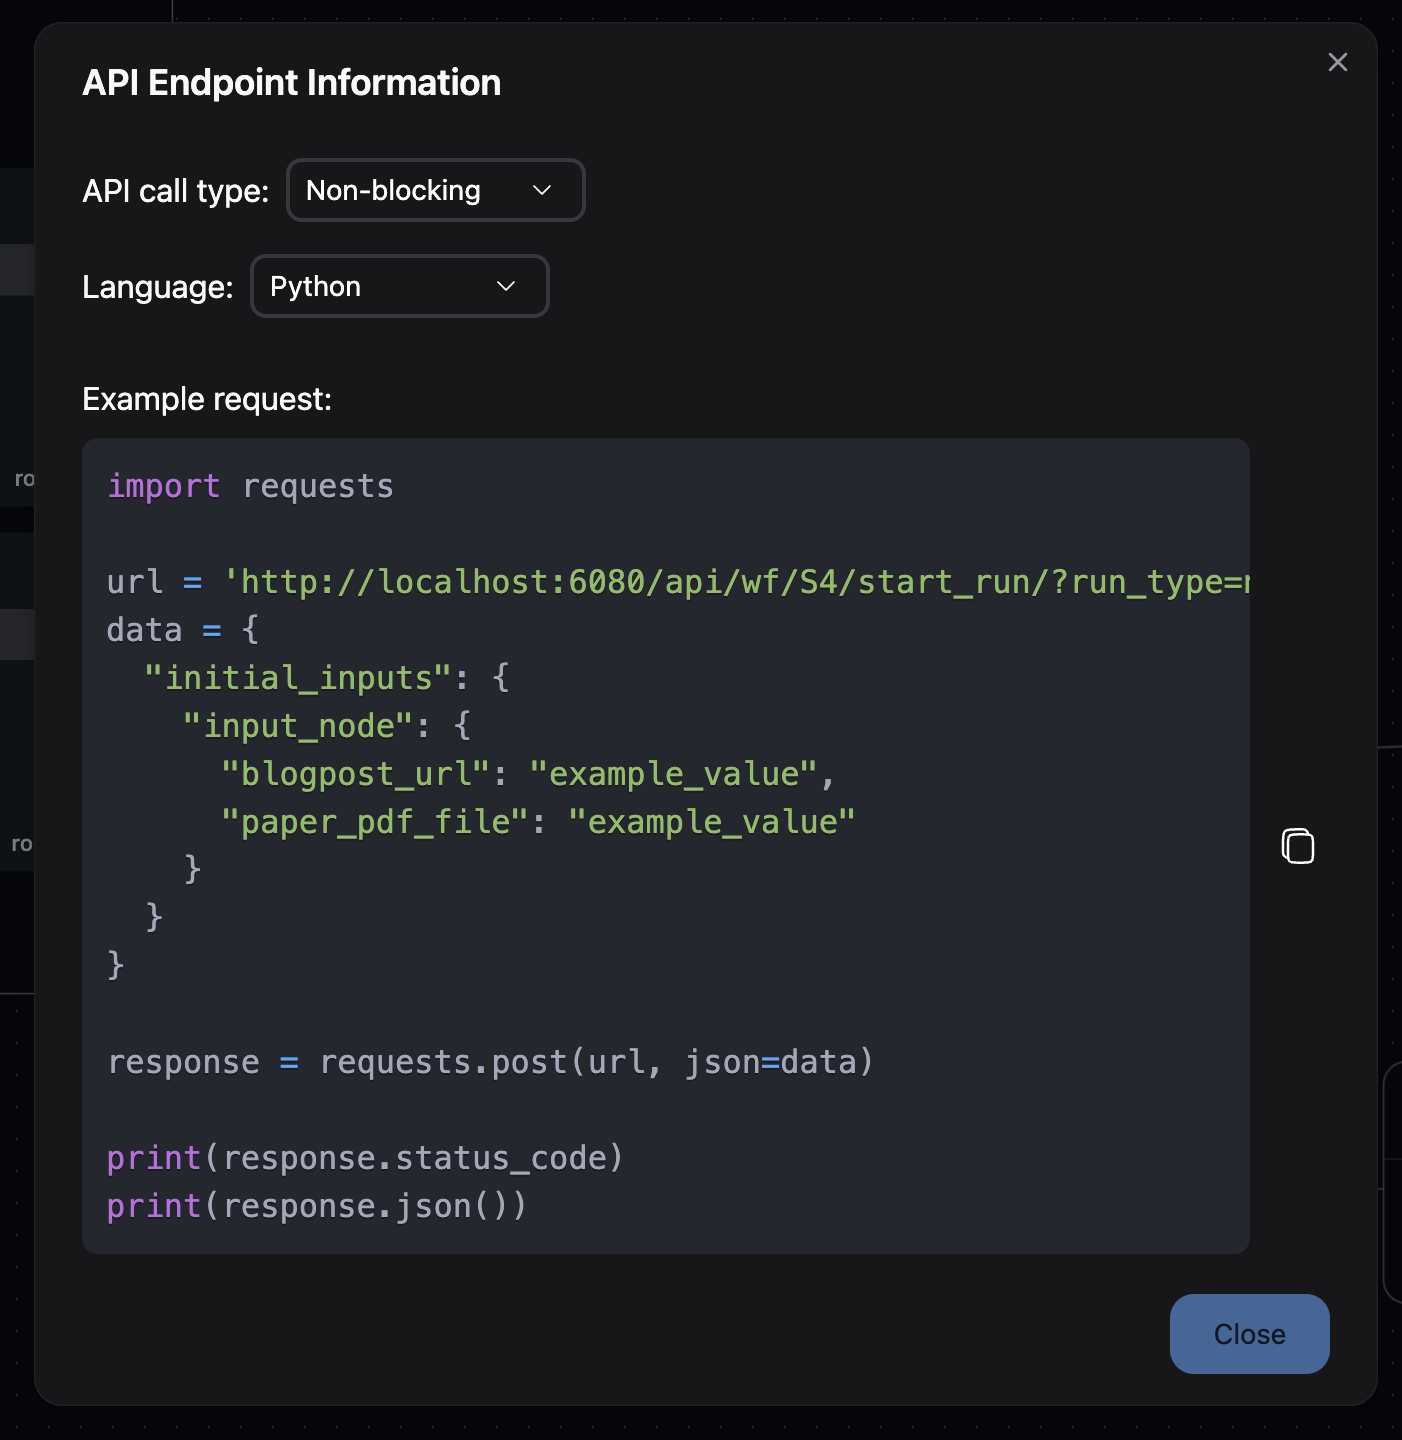This screenshot has width=1402, height=1440.
Task: Click the "blogpost_url" line in code
Action: click(x=528, y=774)
